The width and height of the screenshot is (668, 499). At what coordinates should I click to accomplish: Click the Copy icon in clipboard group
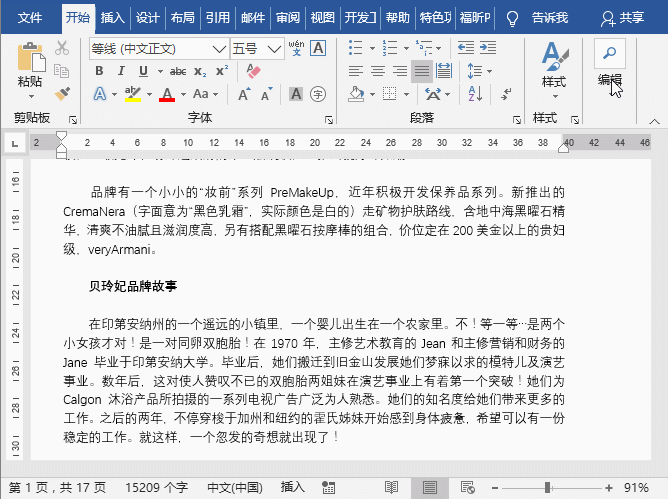click(x=62, y=71)
